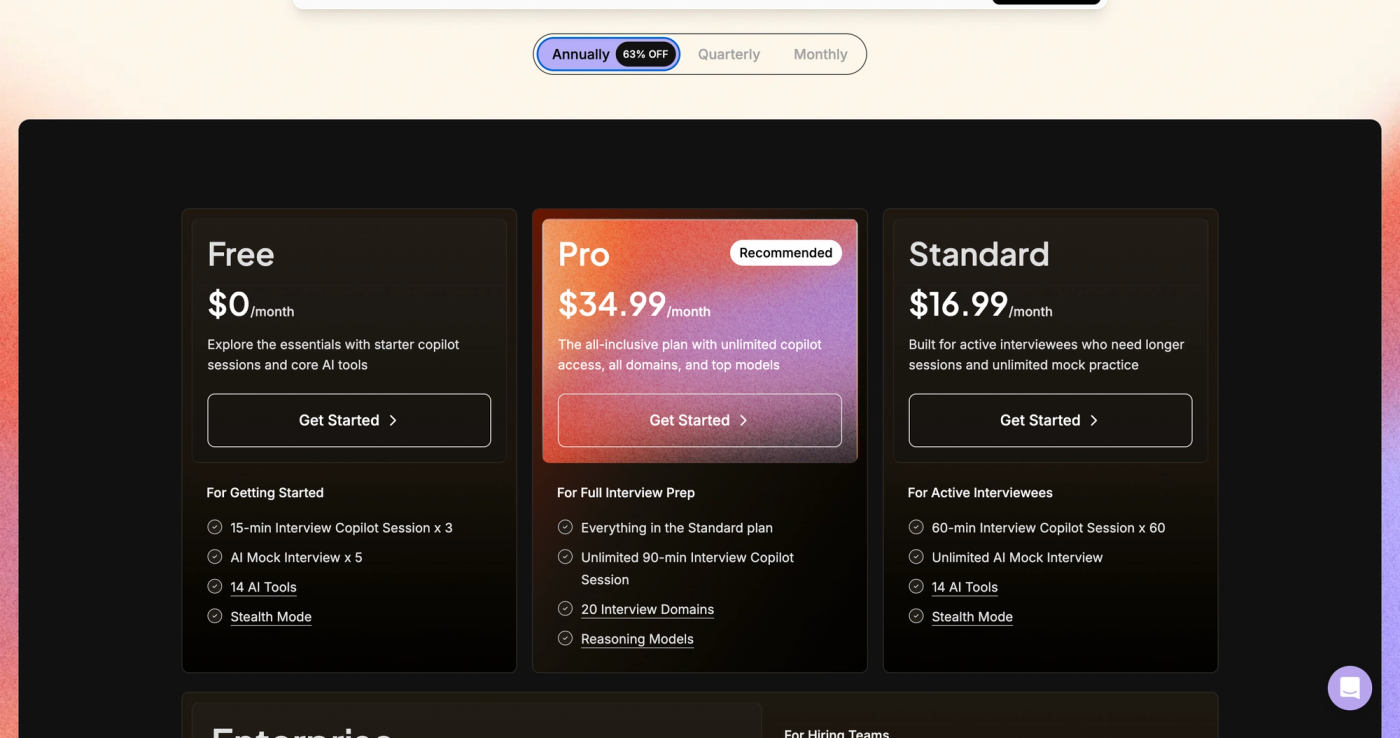Image resolution: width=1400 pixels, height=738 pixels.
Task: Get Started with the Free plan
Action: [x=349, y=420]
